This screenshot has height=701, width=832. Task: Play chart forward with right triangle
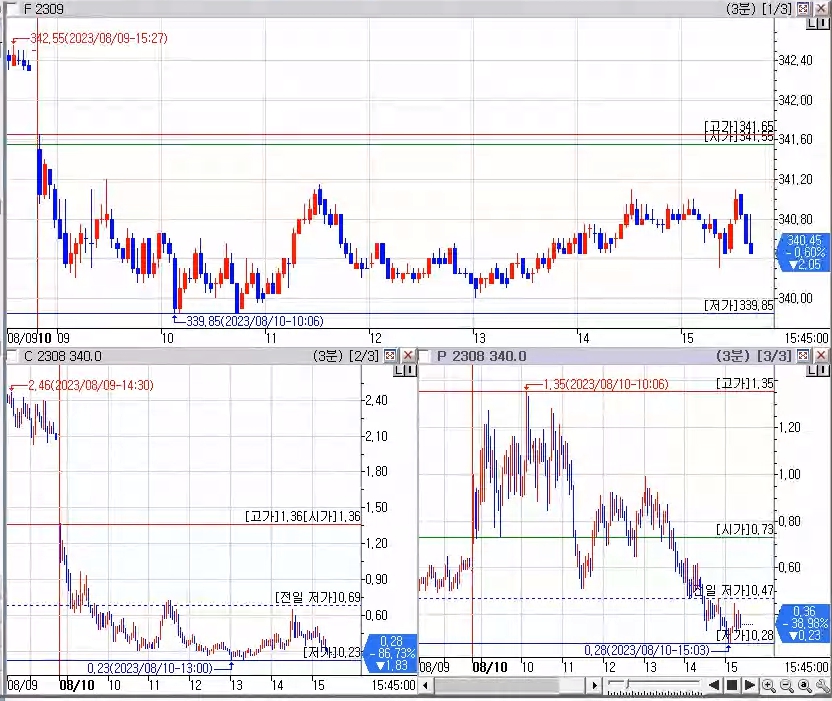[749, 685]
